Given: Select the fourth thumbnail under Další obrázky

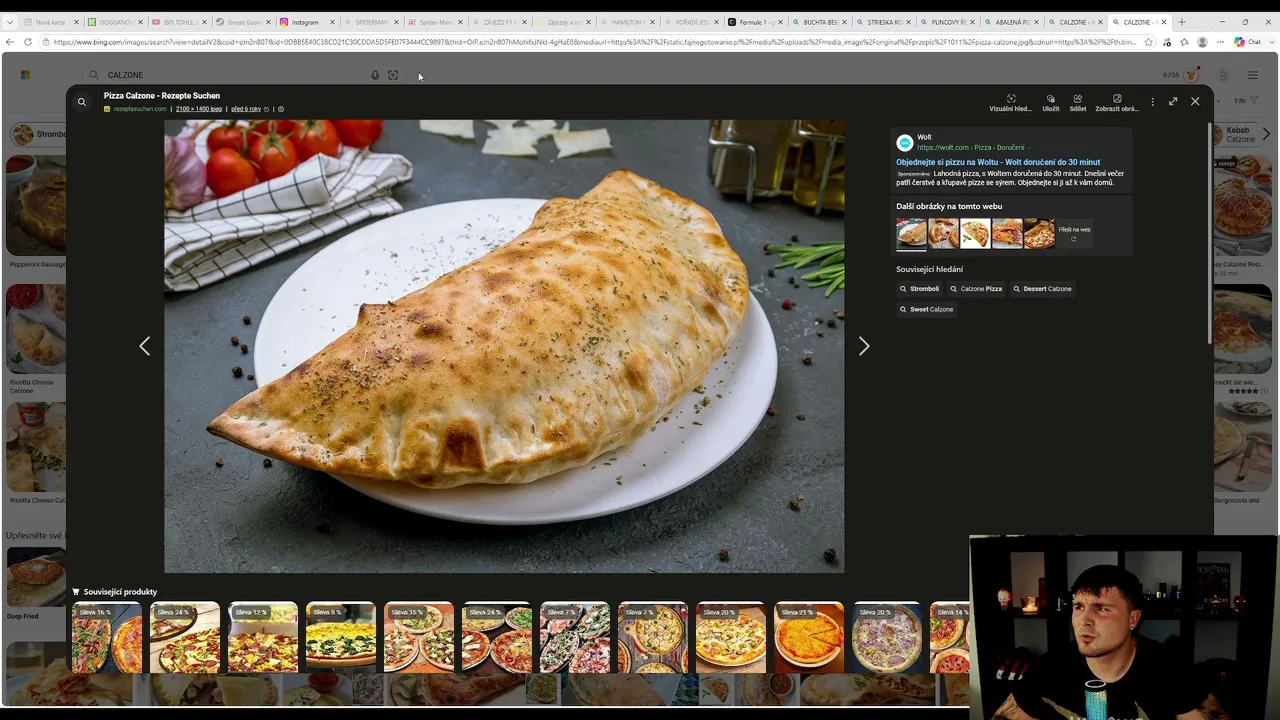Looking at the screenshot, I should pos(1007,233).
